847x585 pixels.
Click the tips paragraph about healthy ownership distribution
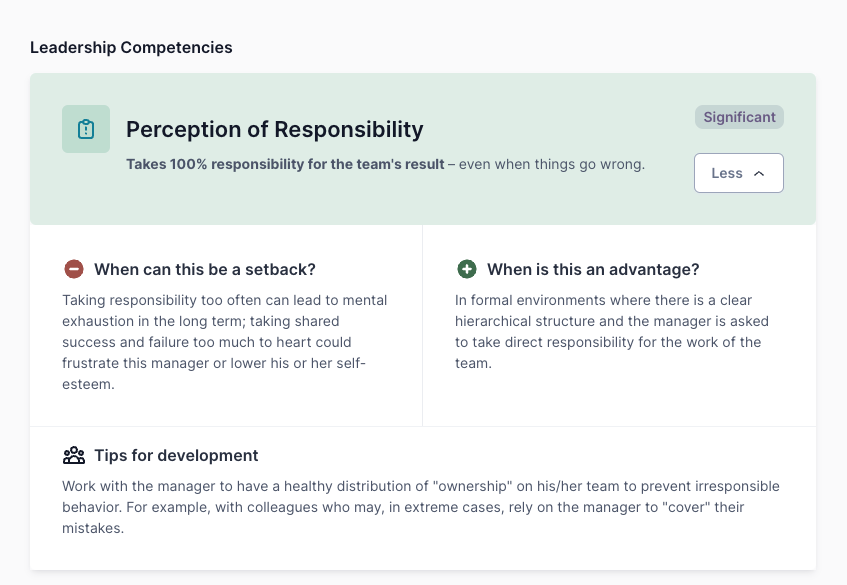[x=421, y=507]
